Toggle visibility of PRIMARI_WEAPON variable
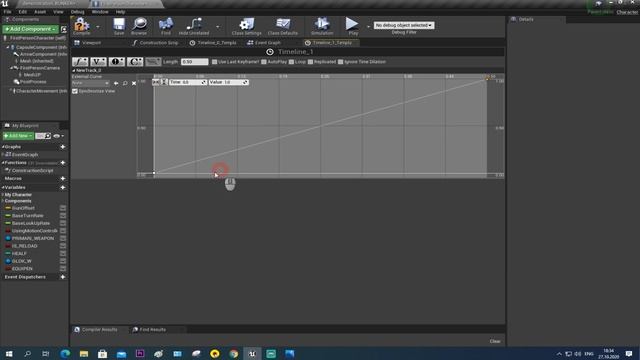Image resolution: width=640 pixels, height=360 pixels. [63, 238]
